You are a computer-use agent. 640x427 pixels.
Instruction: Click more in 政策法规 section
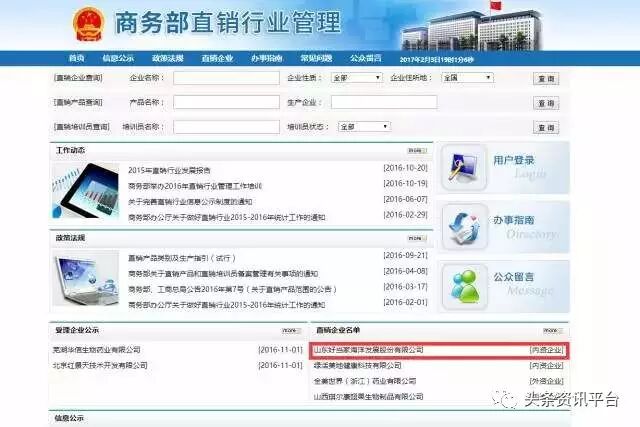(x=417, y=238)
